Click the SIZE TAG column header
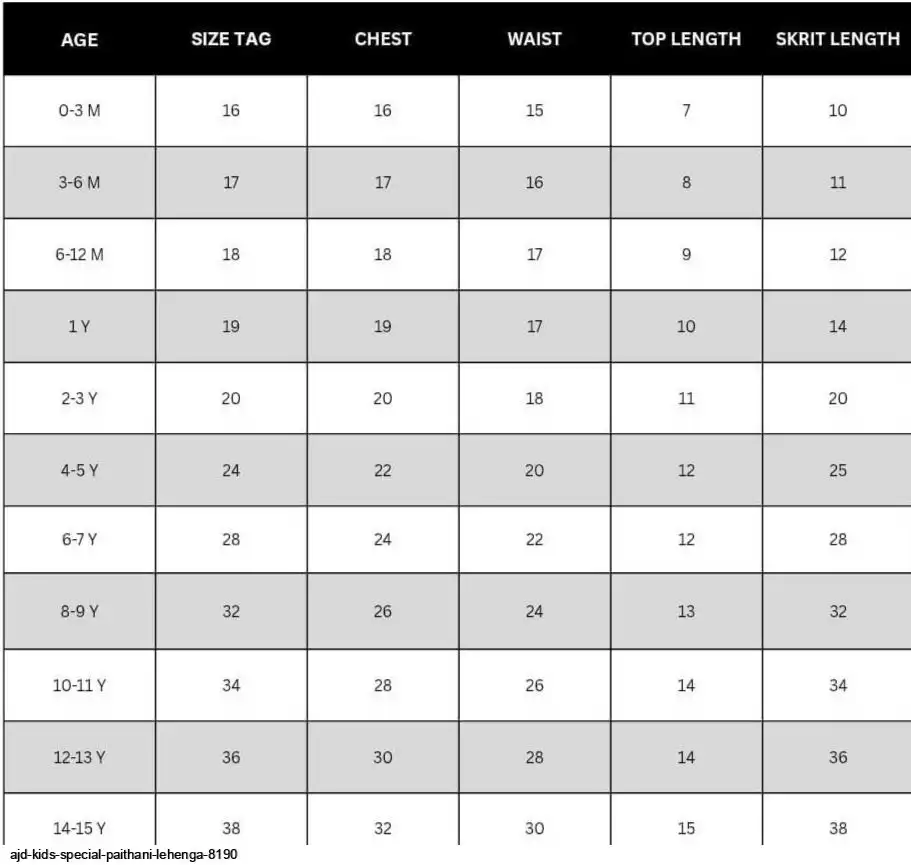This screenshot has width=911, height=865. pos(231,39)
